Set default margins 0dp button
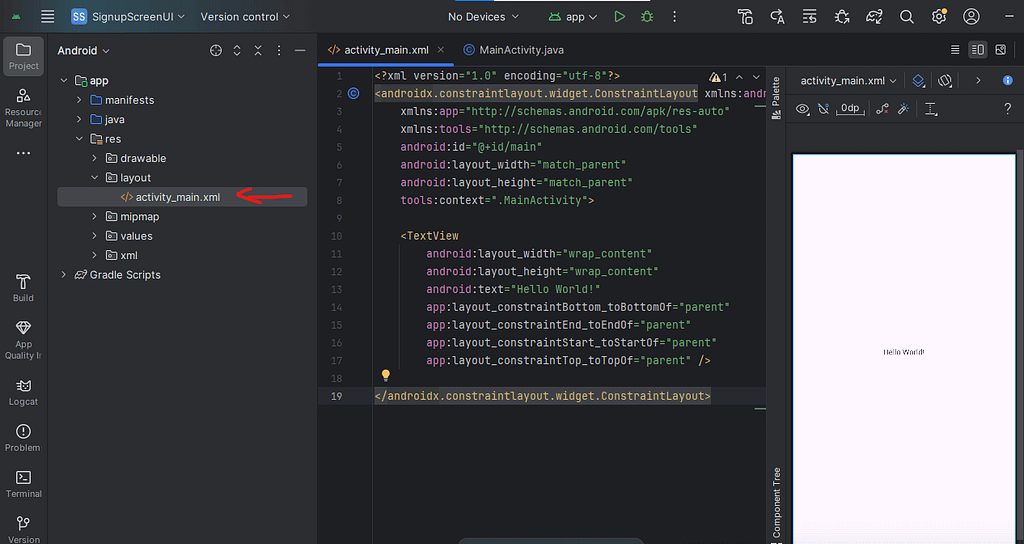 point(850,109)
